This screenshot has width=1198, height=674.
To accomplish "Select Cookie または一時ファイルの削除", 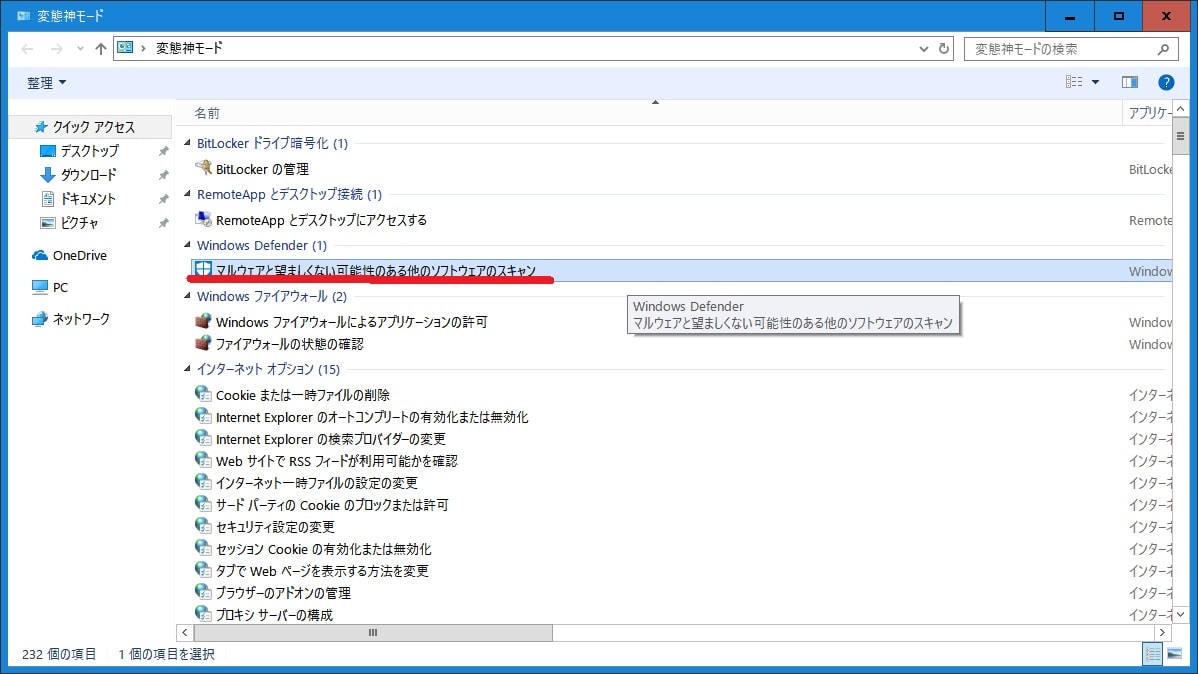I will click(x=303, y=395).
